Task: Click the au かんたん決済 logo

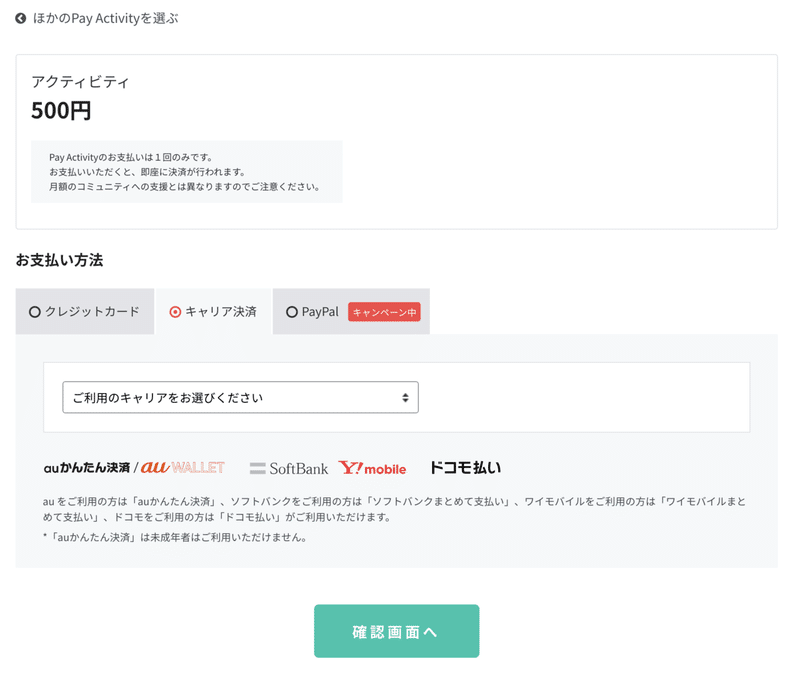Action: (x=85, y=467)
